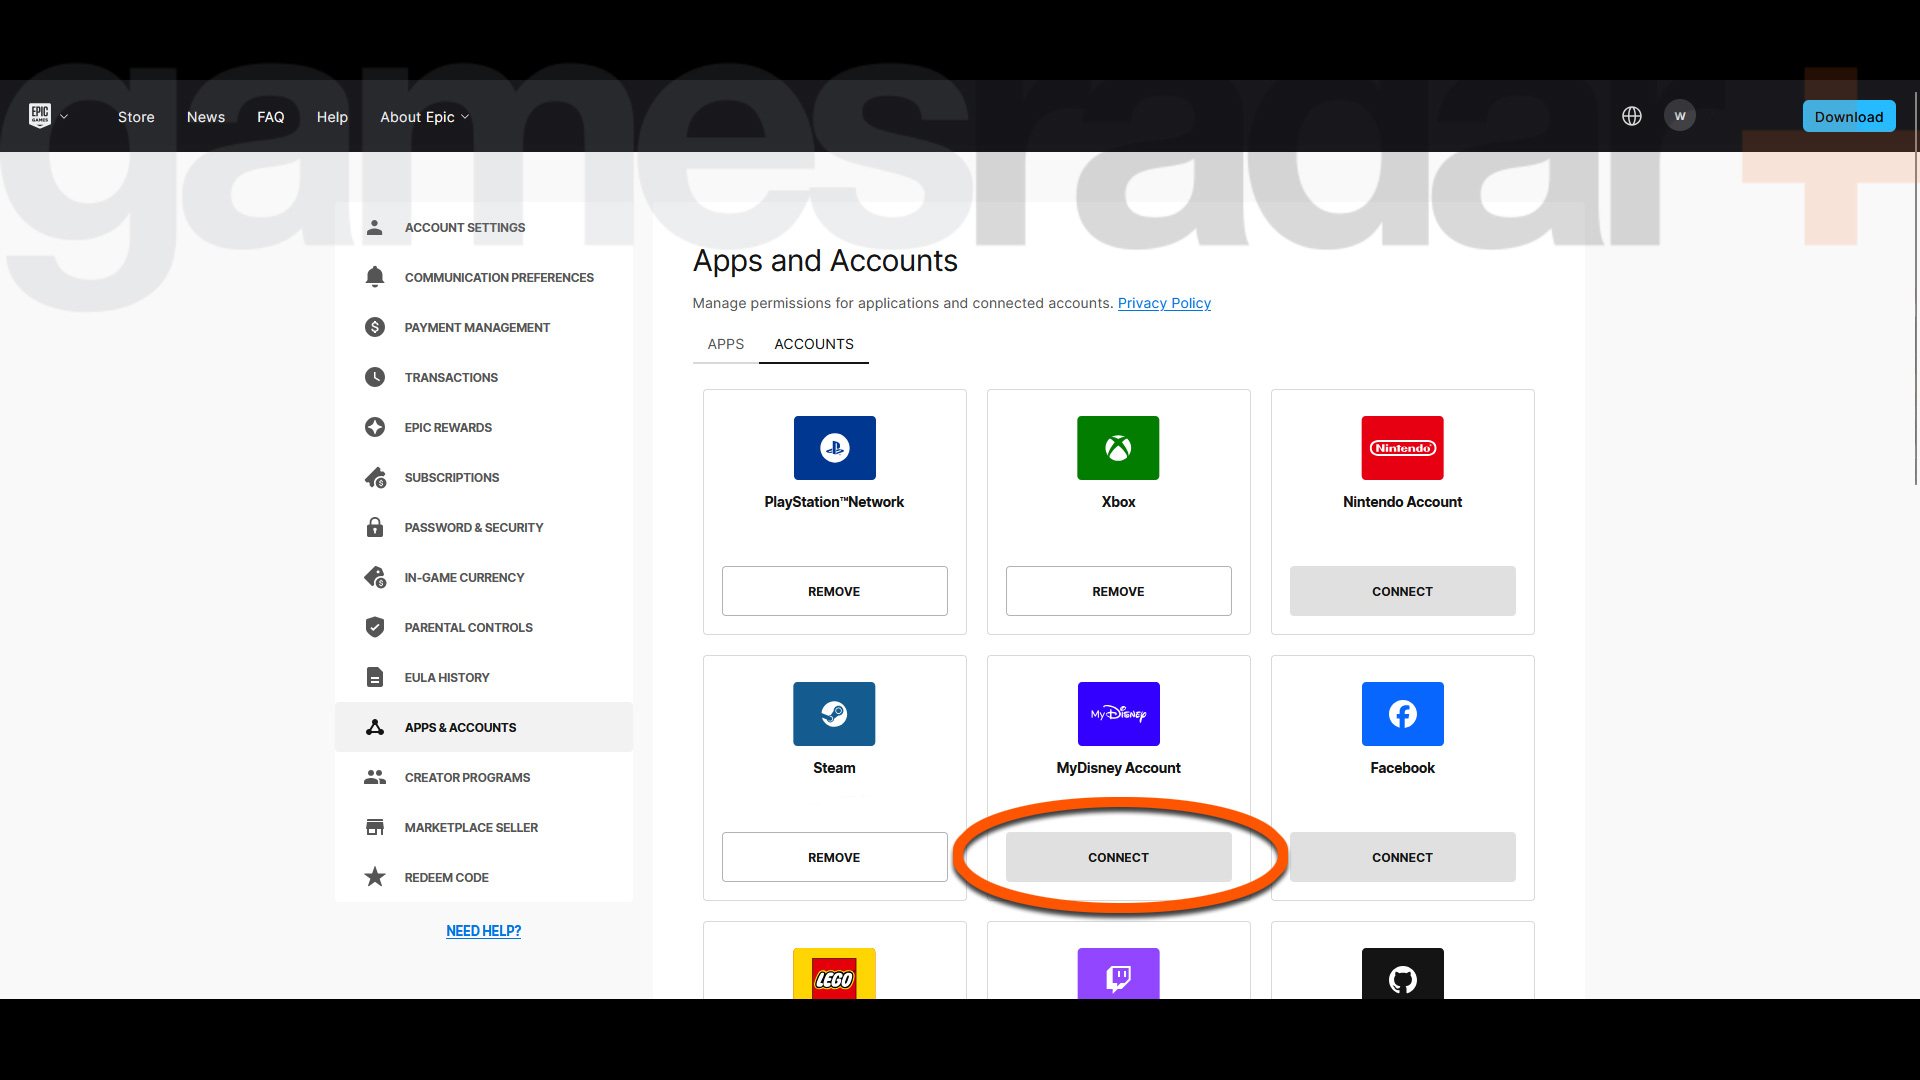Open MARKETPLACE SELLER section
1920x1080 pixels.
(484, 827)
